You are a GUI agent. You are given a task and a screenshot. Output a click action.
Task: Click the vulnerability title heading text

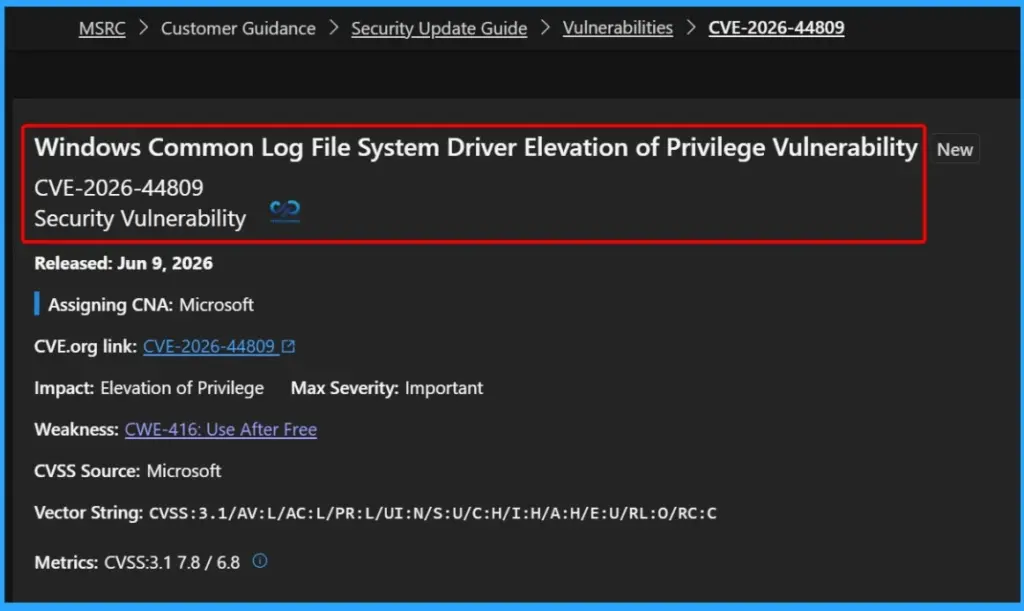click(476, 148)
